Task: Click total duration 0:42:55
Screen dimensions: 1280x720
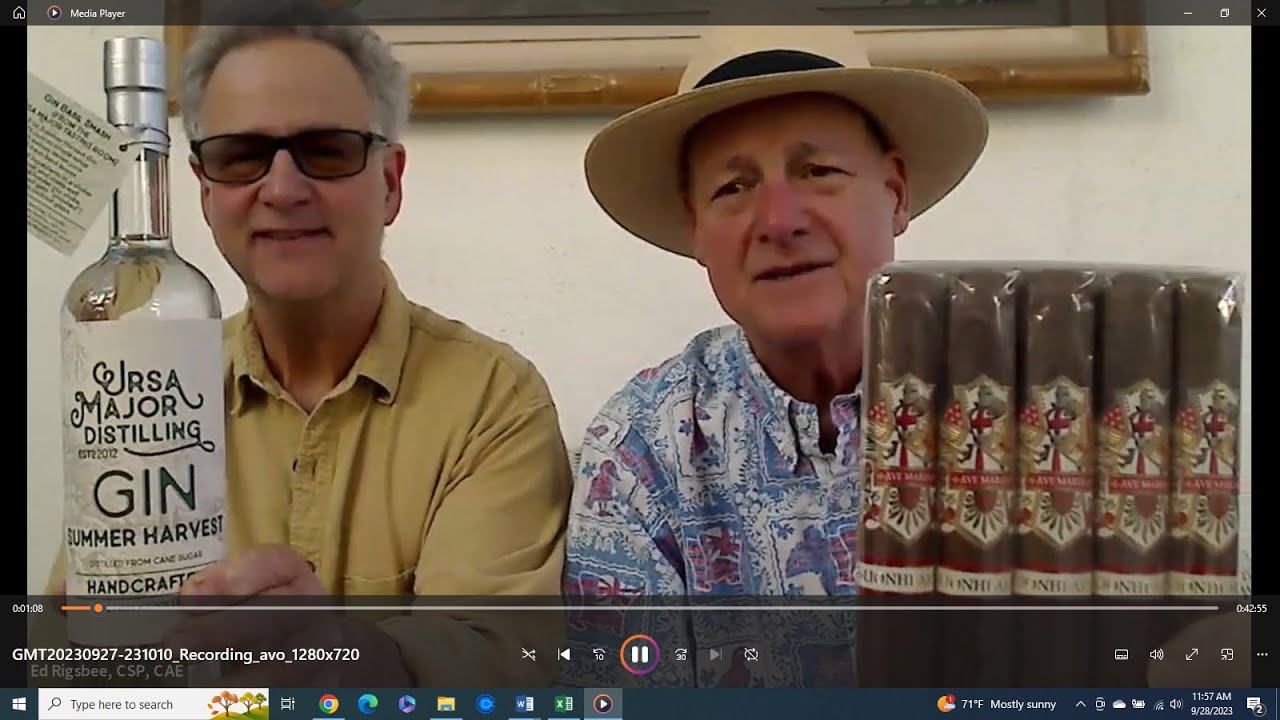Action: (x=1251, y=608)
